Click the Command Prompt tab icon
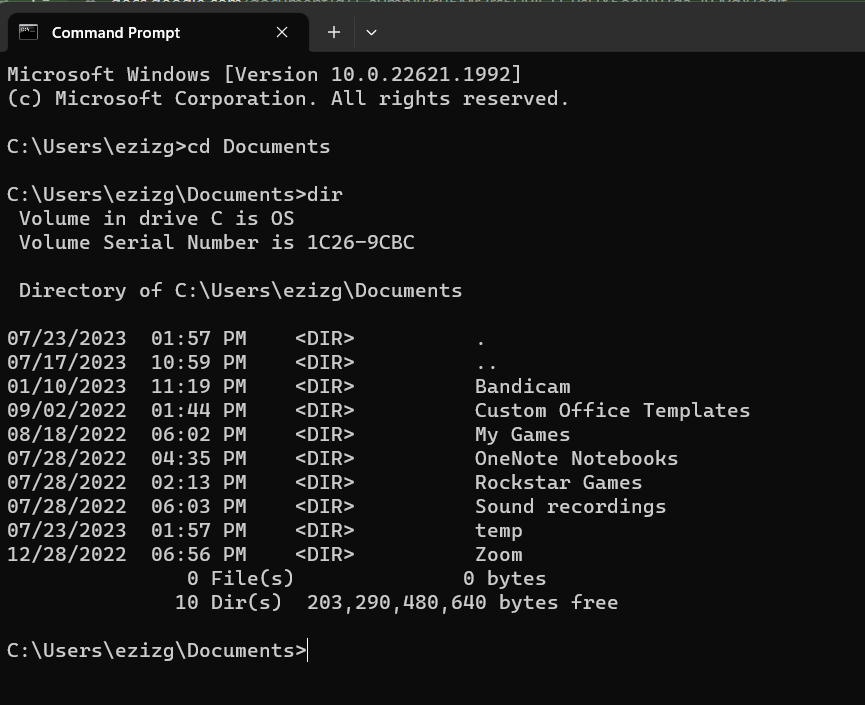Screen dimensions: 865x705 tap(28, 32)
